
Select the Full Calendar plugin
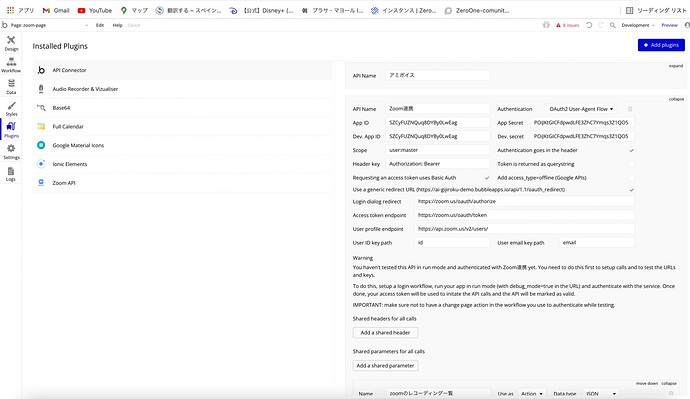[183, 127]
